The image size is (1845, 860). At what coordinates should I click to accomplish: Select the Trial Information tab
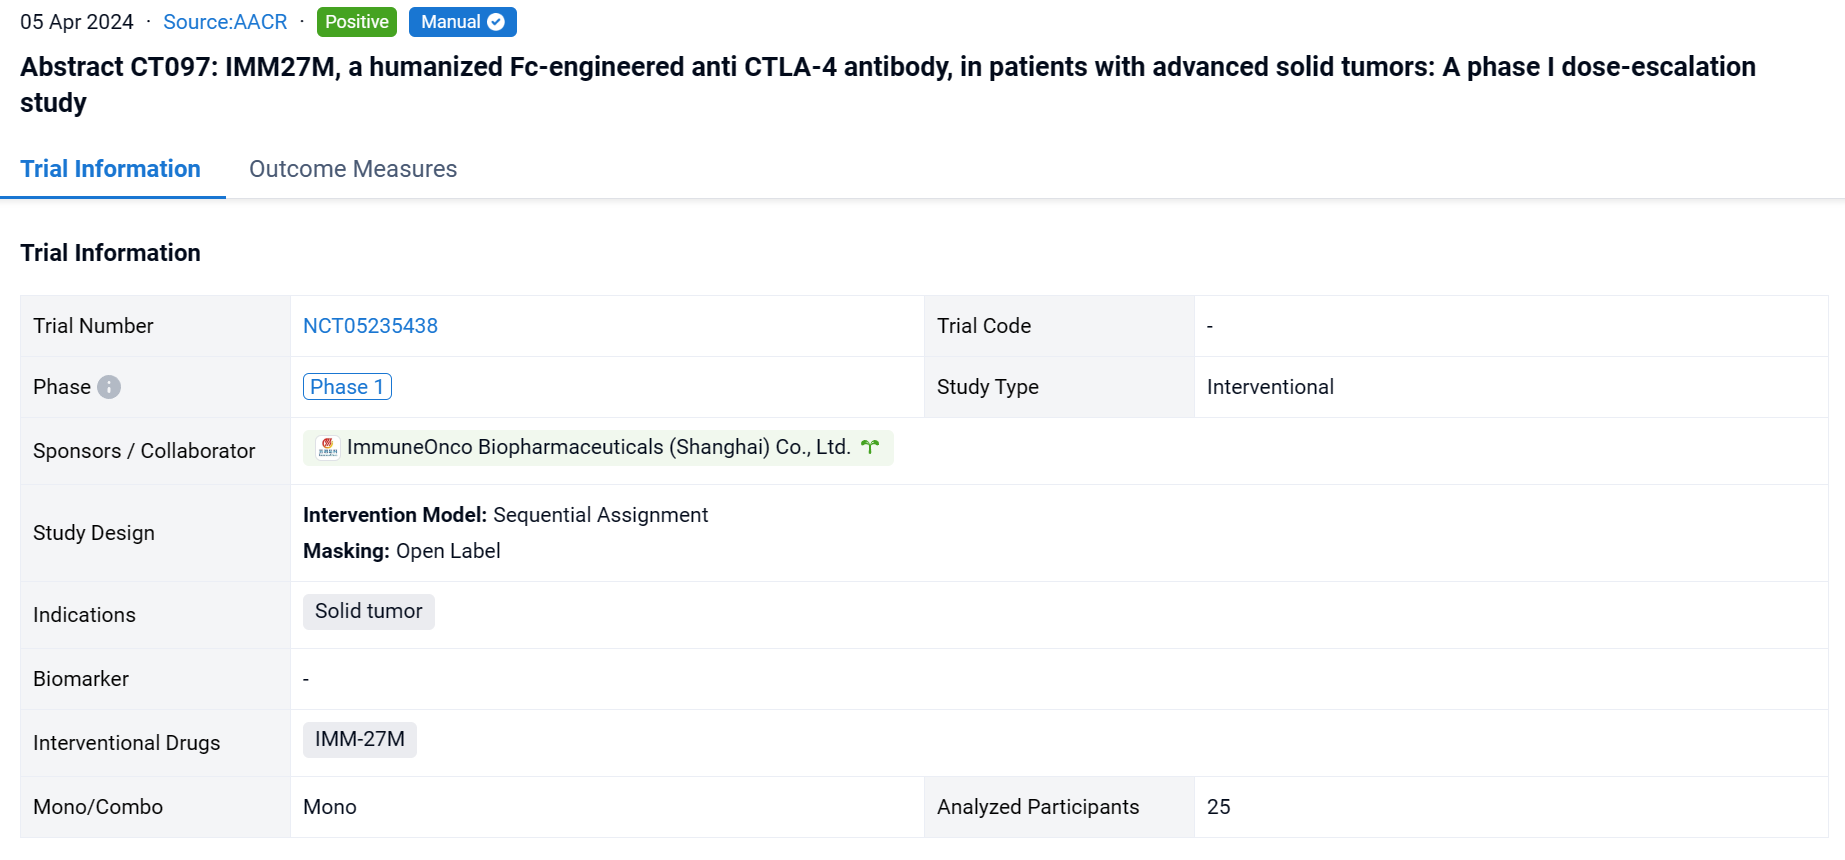(x=111, y=169)
